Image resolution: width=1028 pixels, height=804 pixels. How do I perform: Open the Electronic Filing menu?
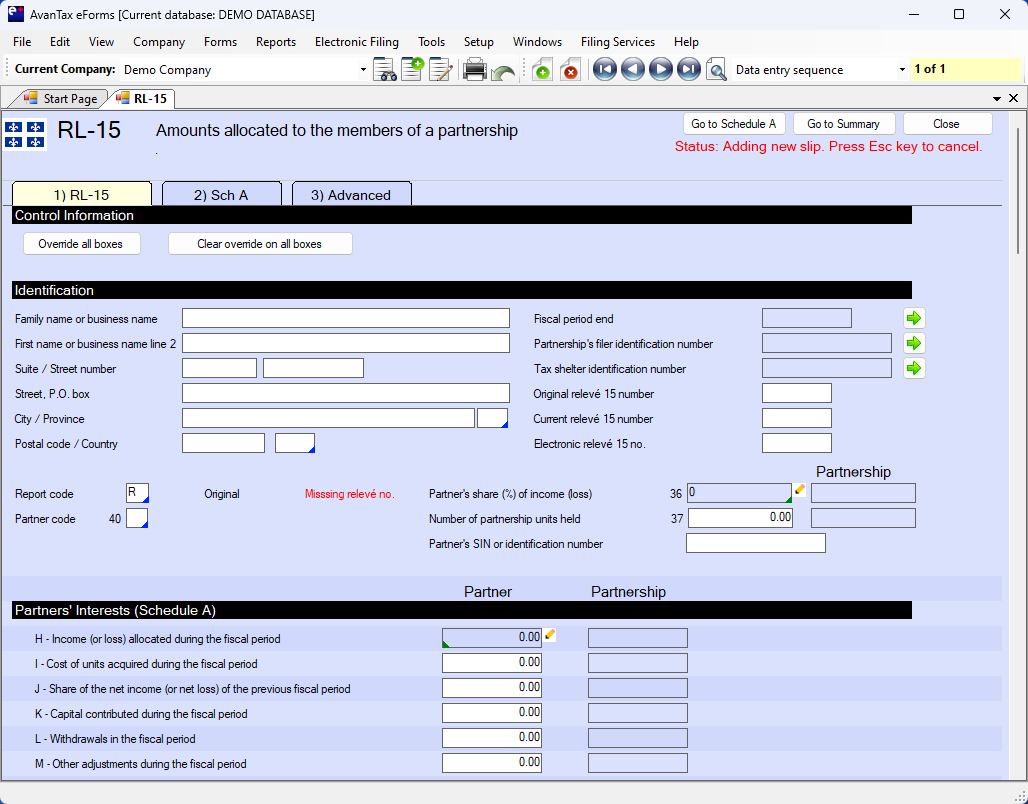(x=356, y=42)
